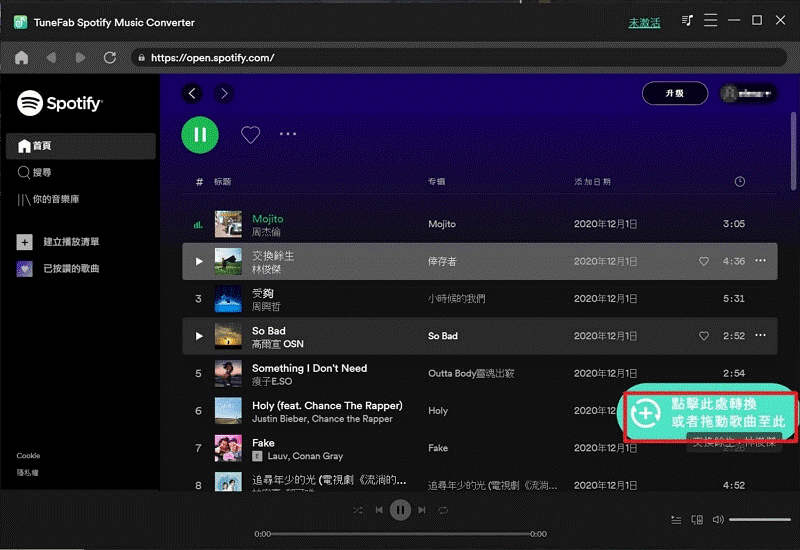Reload the Spotify page
The width and height of the screenshot is (800, 550).
110,58
